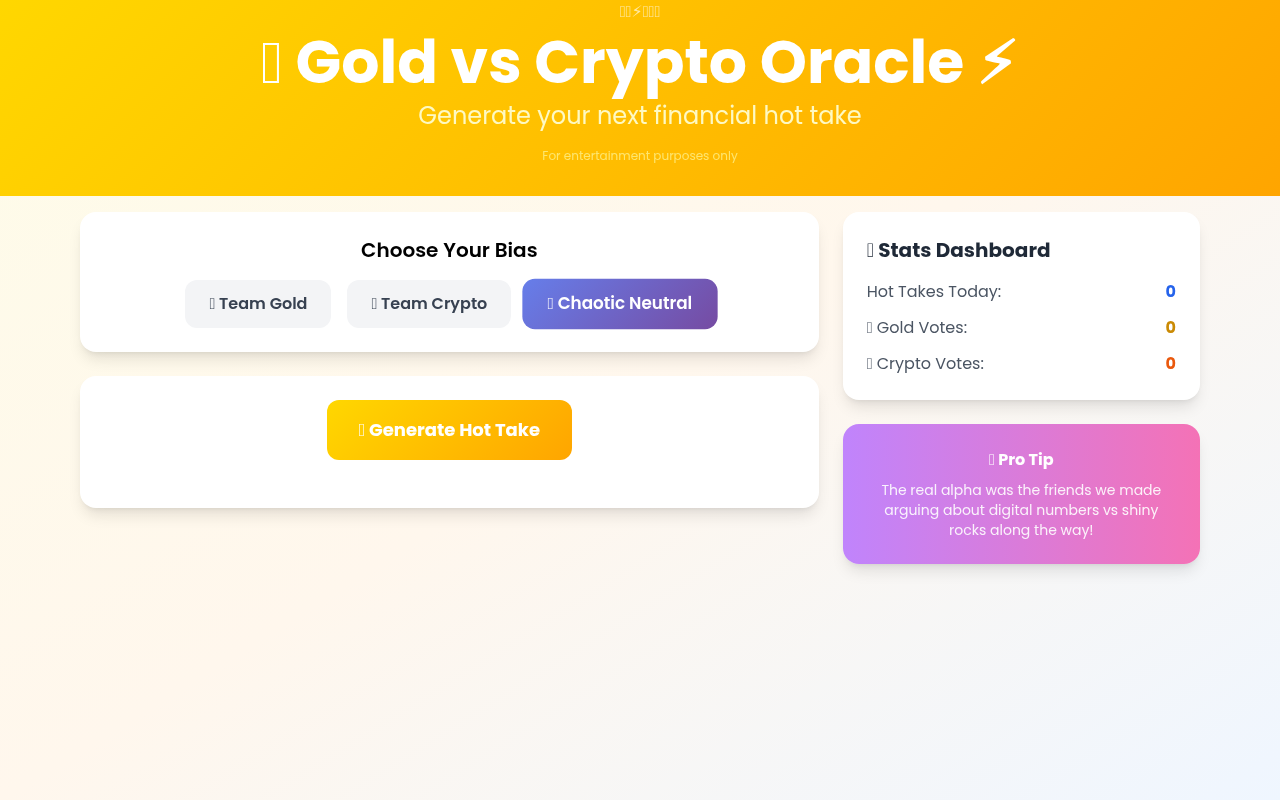Screen dimensions: 1280x800
Task: Click the entertainment purposes disclaimer text
Action: (x=640, y=156)
